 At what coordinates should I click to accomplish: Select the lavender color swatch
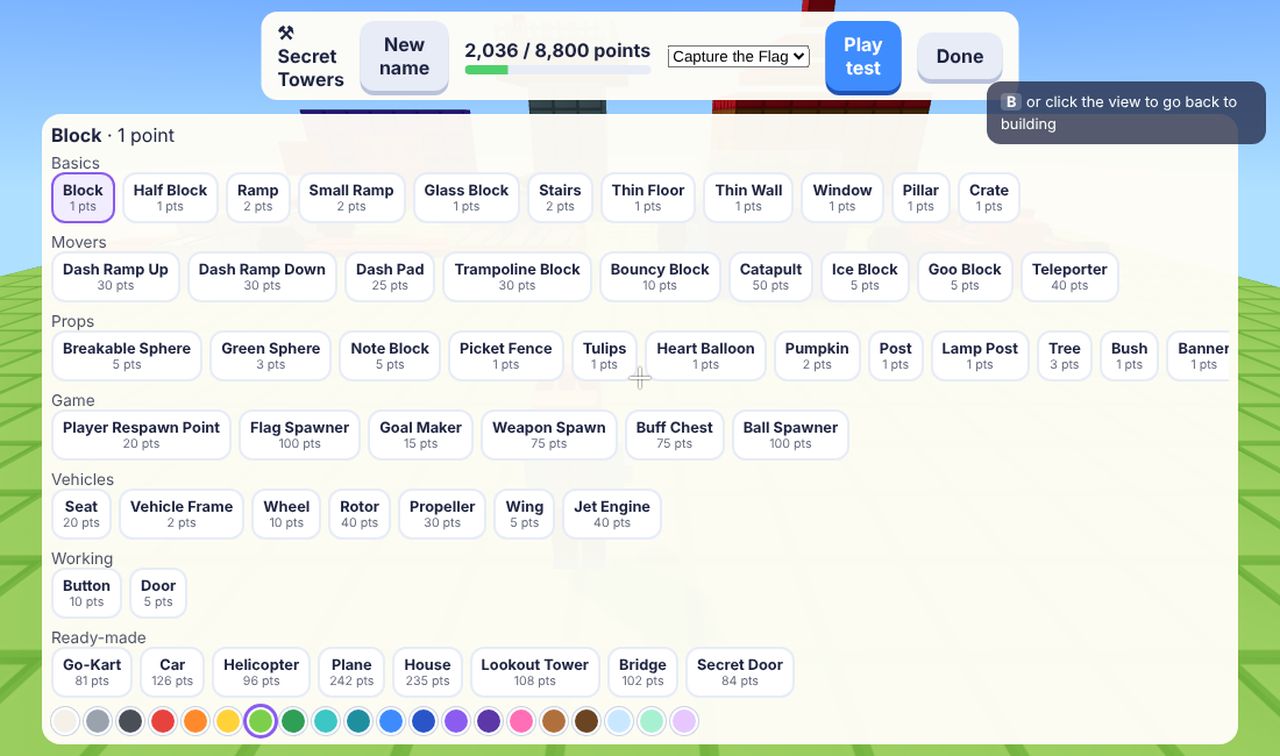(684, 721)
